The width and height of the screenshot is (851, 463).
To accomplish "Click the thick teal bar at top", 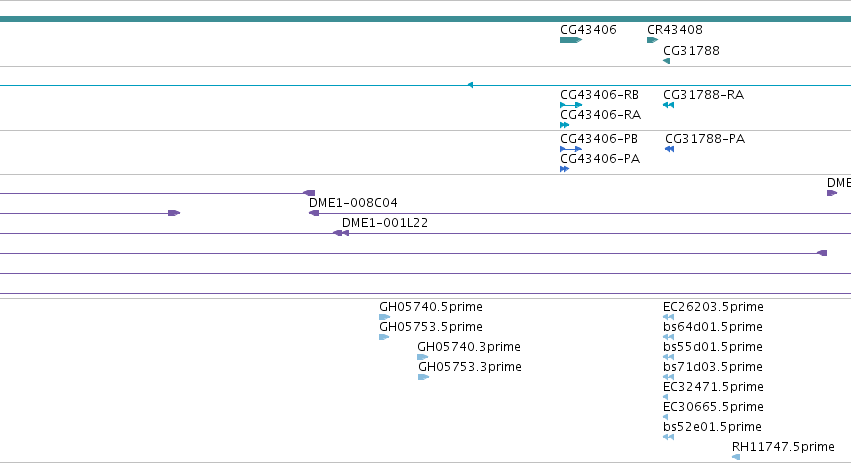I will tap(426, 19).
